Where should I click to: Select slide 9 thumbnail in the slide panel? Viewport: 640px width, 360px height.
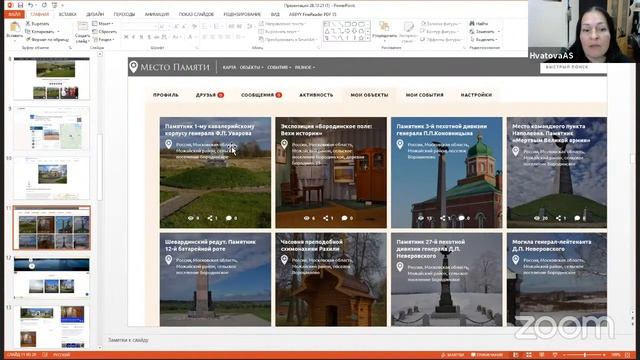click(52, 129)
